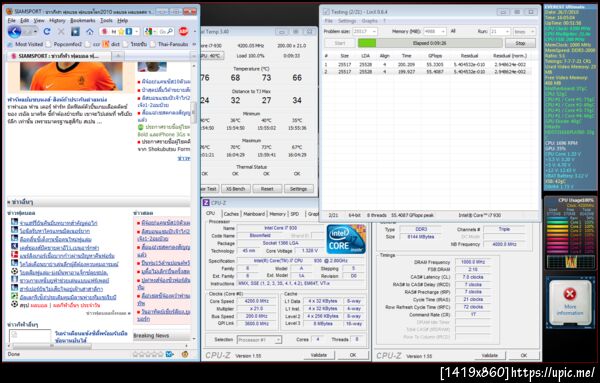The width and height of the screenshot is (600, 383).
Task: Open the Firefox tab list dropdown
Action: pos(193,56)
